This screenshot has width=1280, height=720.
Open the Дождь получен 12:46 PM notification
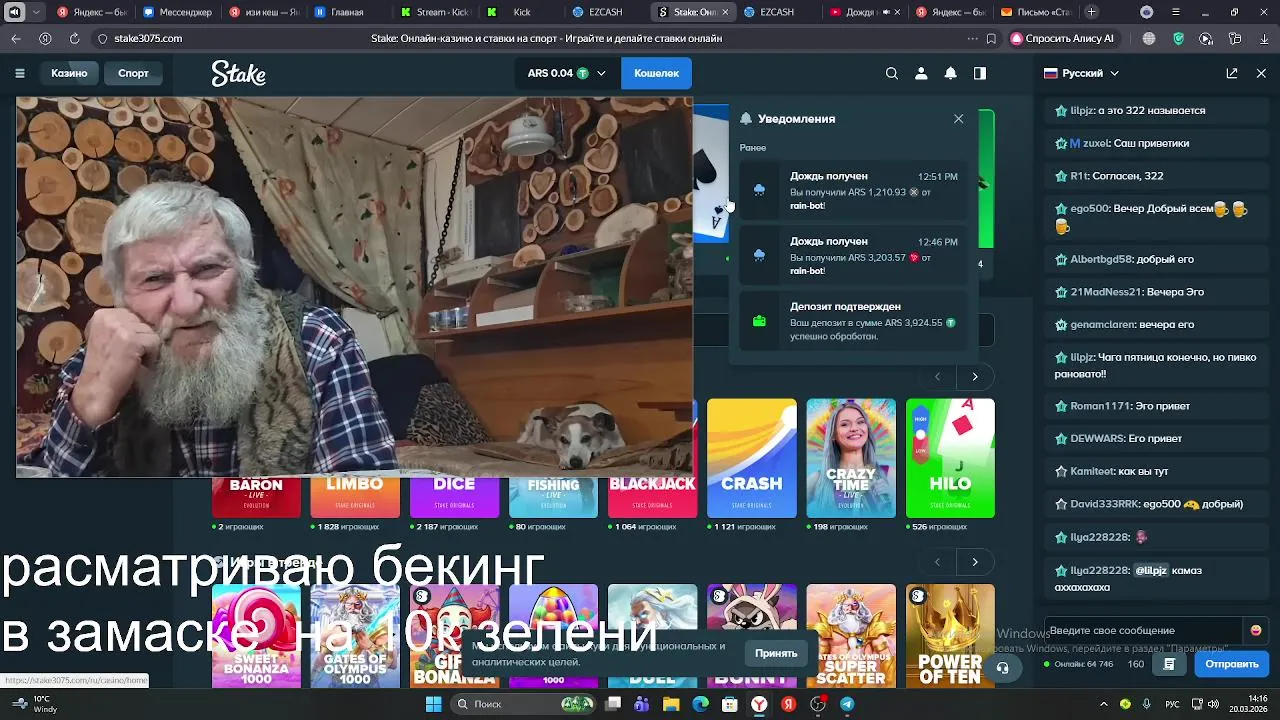click(x=853, y=255)
